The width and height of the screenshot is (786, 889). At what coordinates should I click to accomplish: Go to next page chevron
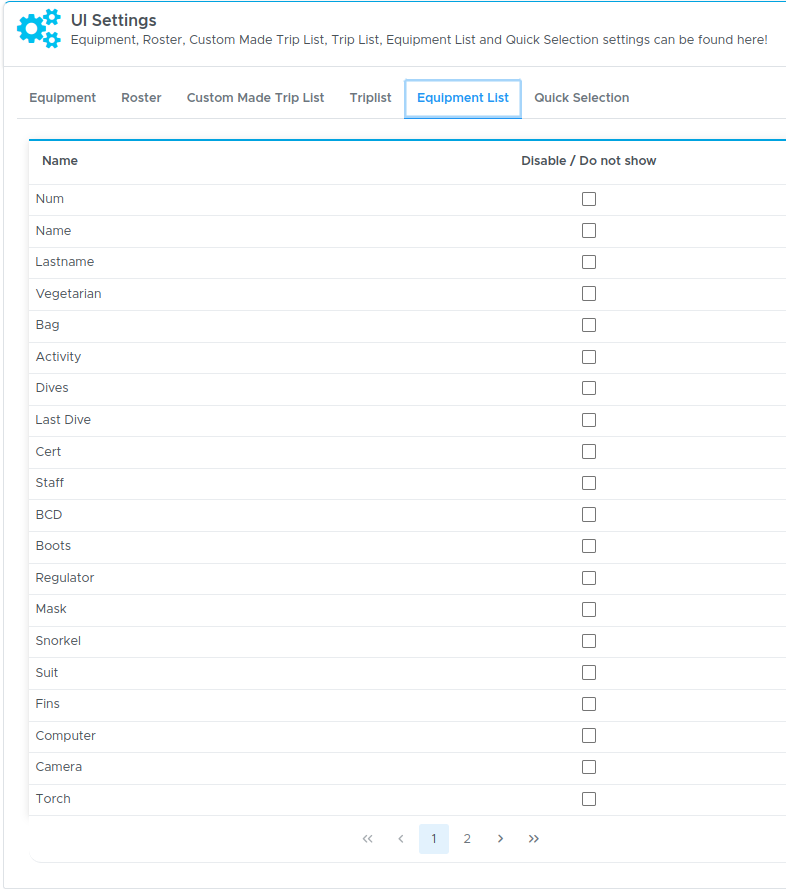500,839
